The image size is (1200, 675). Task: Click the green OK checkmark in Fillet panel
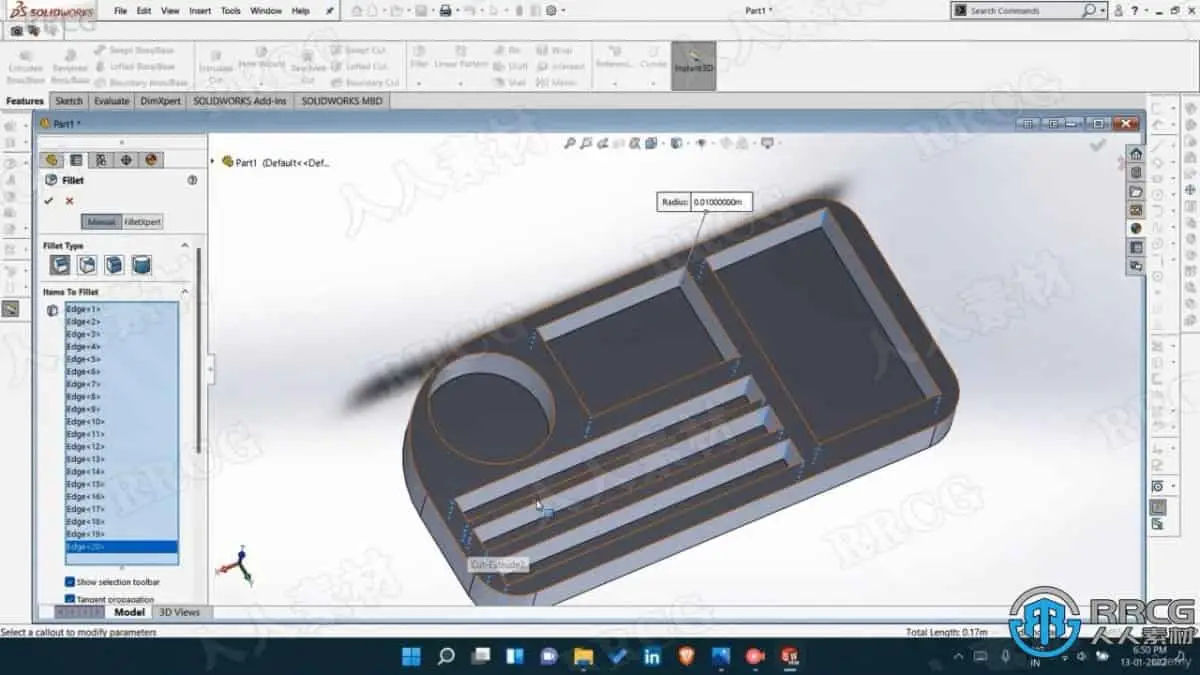click(x=48, y=201)
